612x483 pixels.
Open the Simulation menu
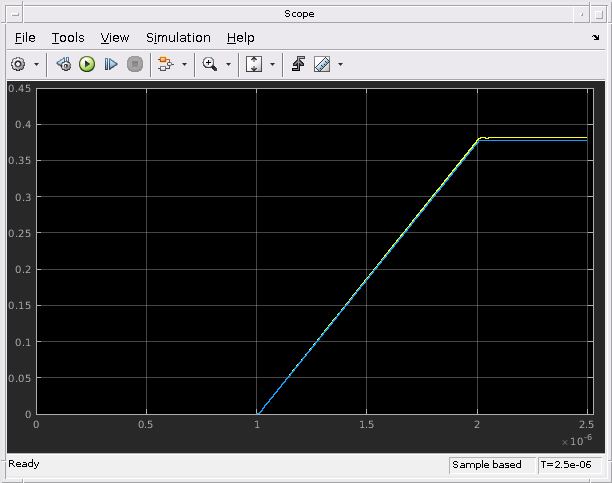[x=178, y=38]
